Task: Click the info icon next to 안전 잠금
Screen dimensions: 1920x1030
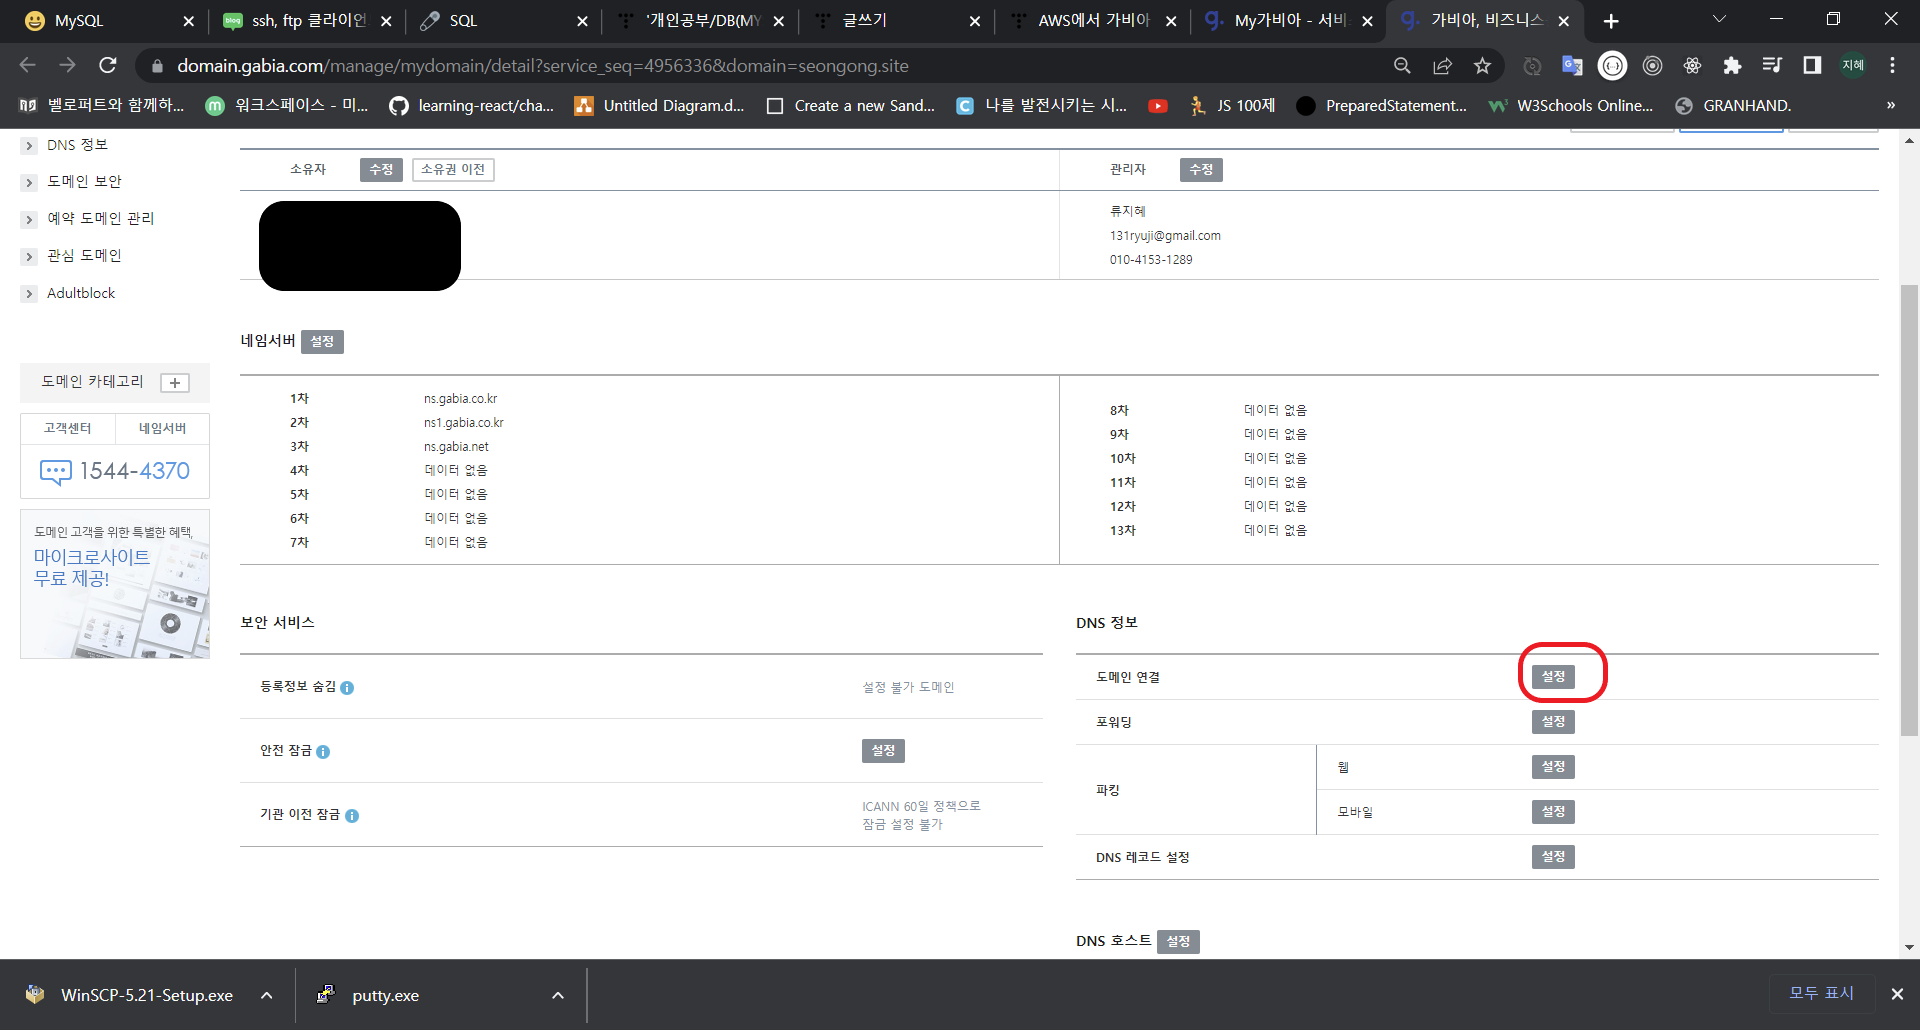Action: (323, 752)
